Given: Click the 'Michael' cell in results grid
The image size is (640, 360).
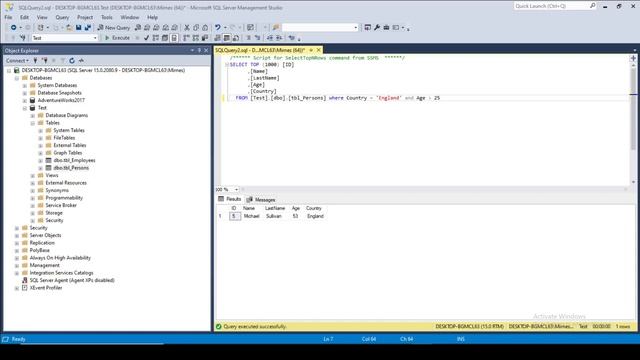Looking at the screenshot, I should click(251, 216).
